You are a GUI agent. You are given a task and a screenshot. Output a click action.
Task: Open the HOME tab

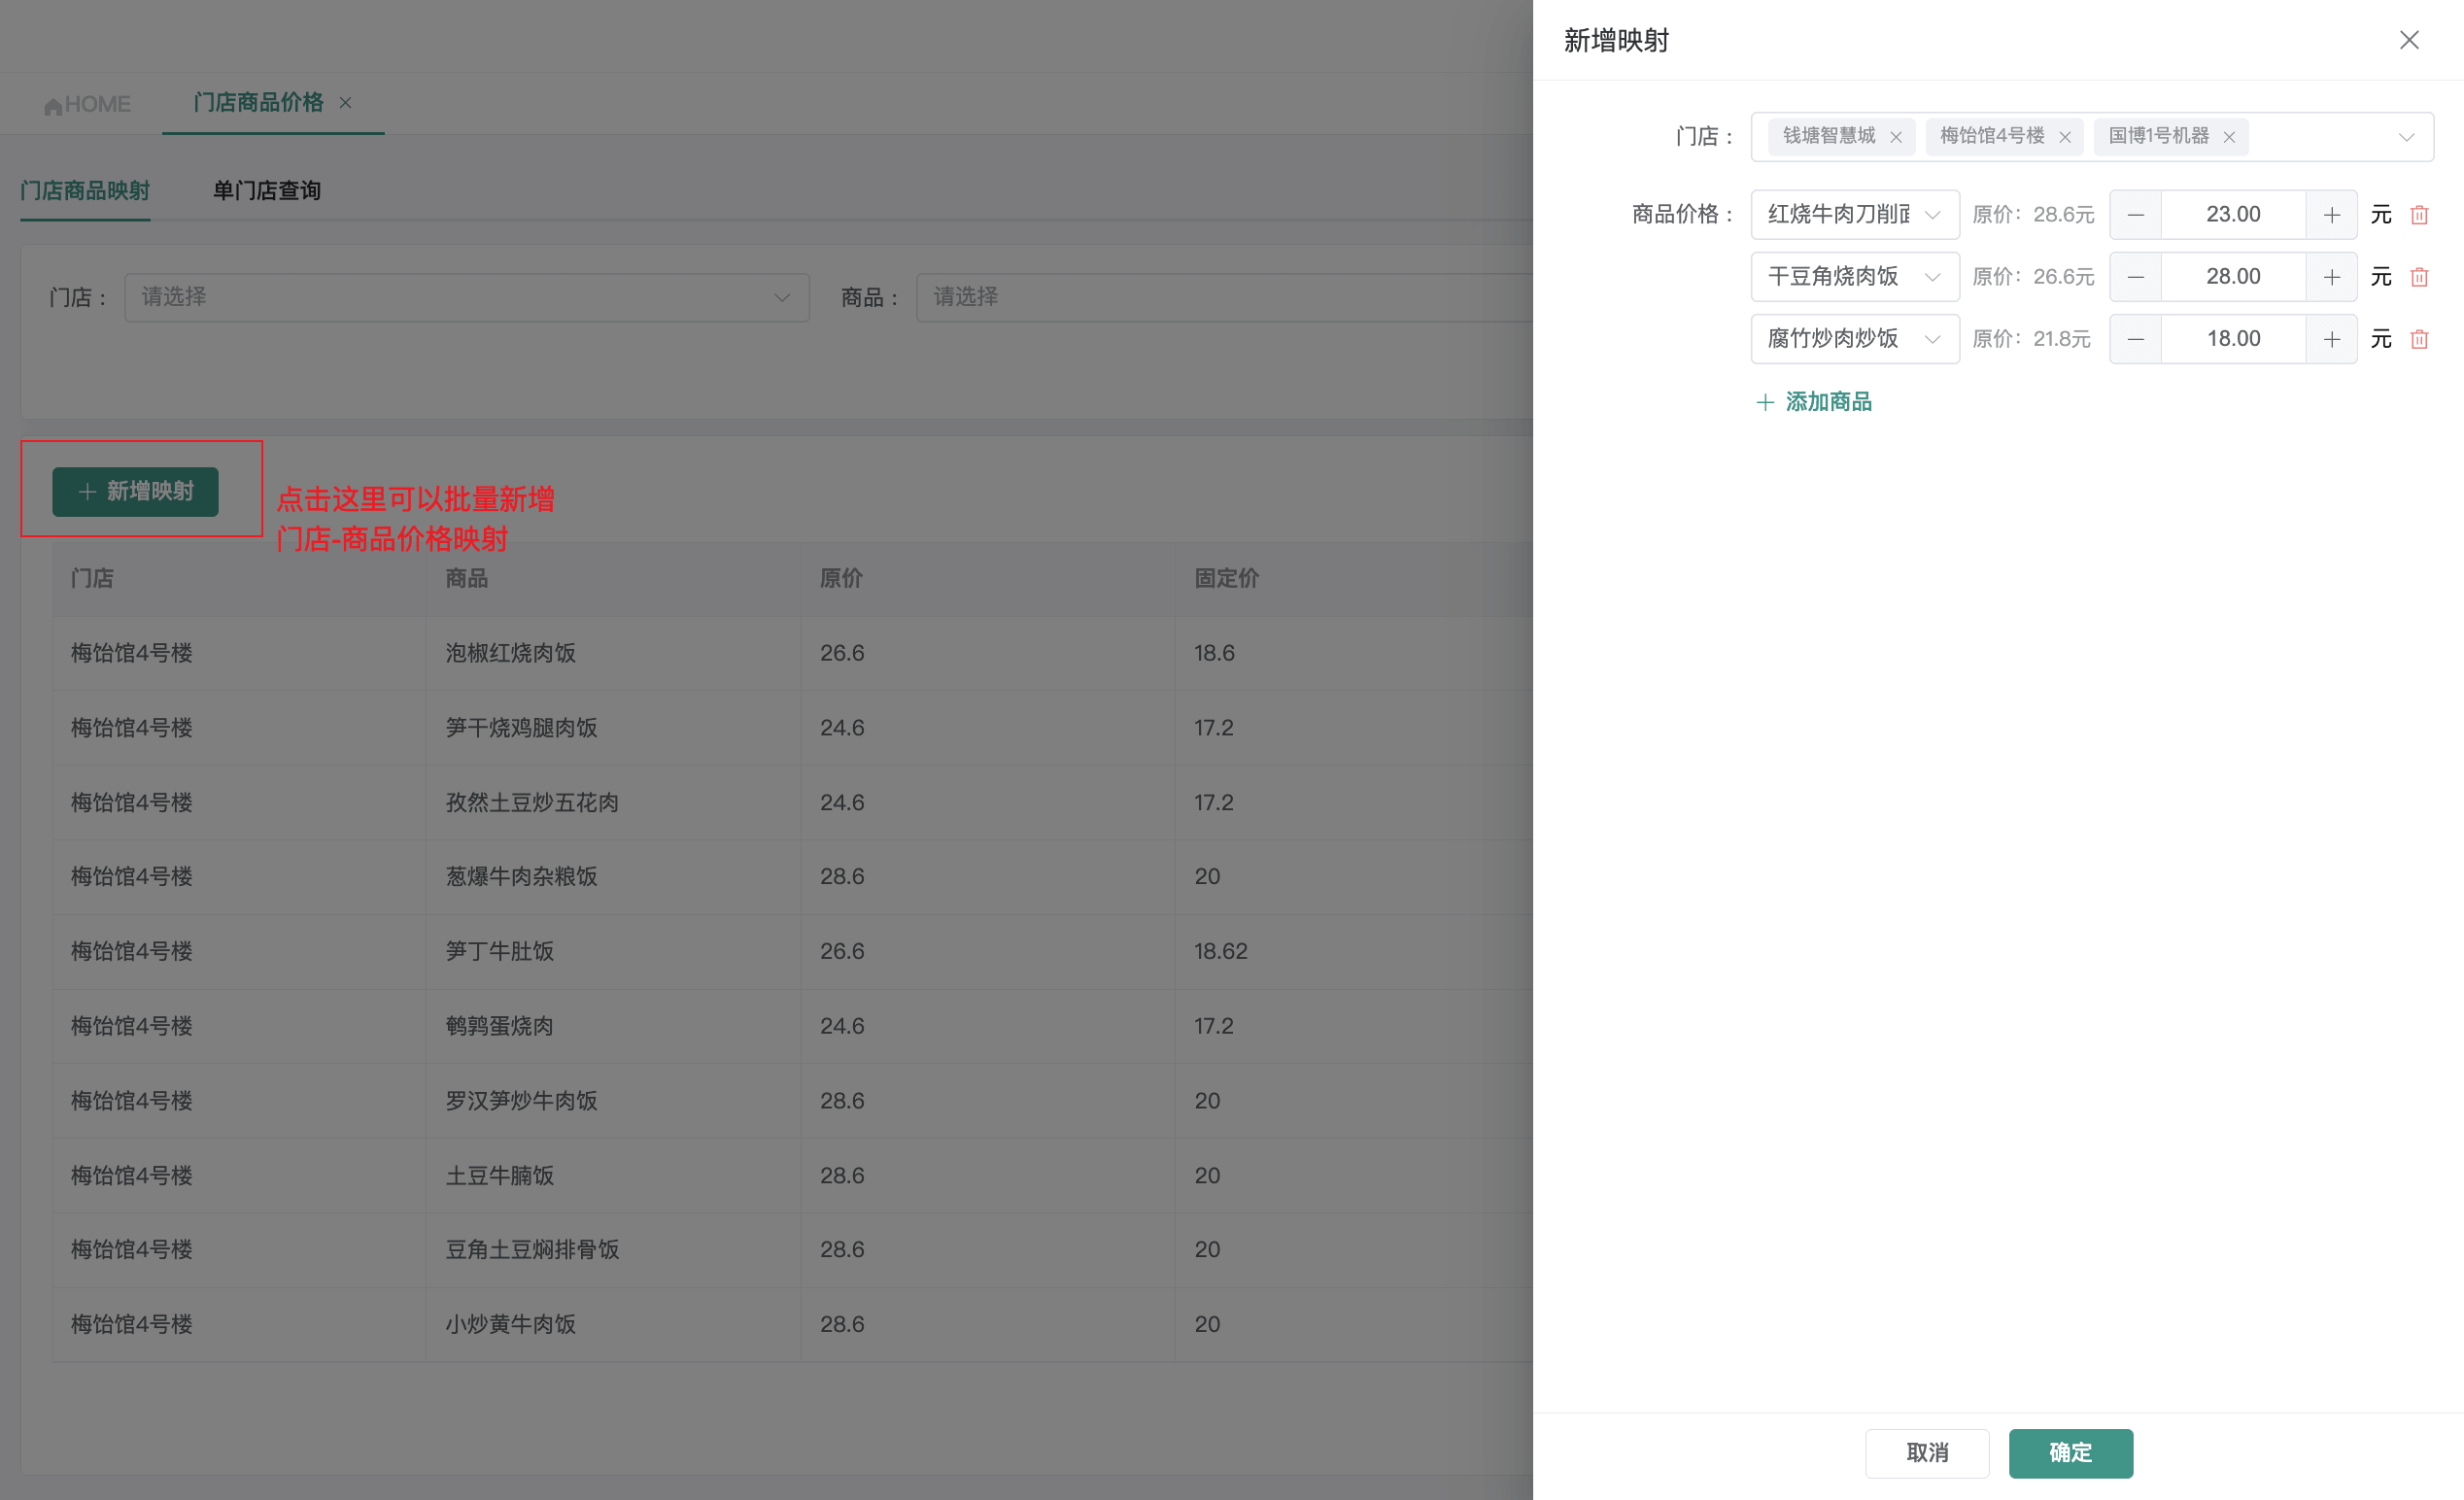[87, 104]
